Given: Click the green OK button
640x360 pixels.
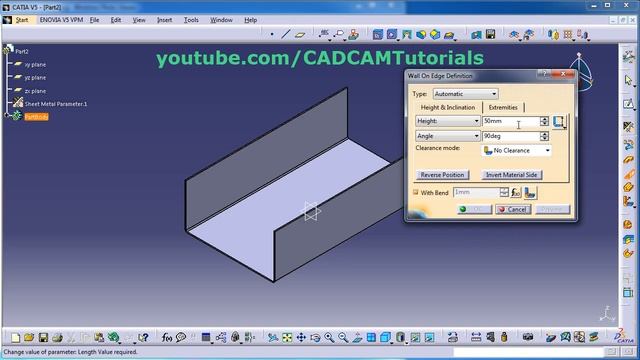Looking at the screenshot, I should 474,209.
